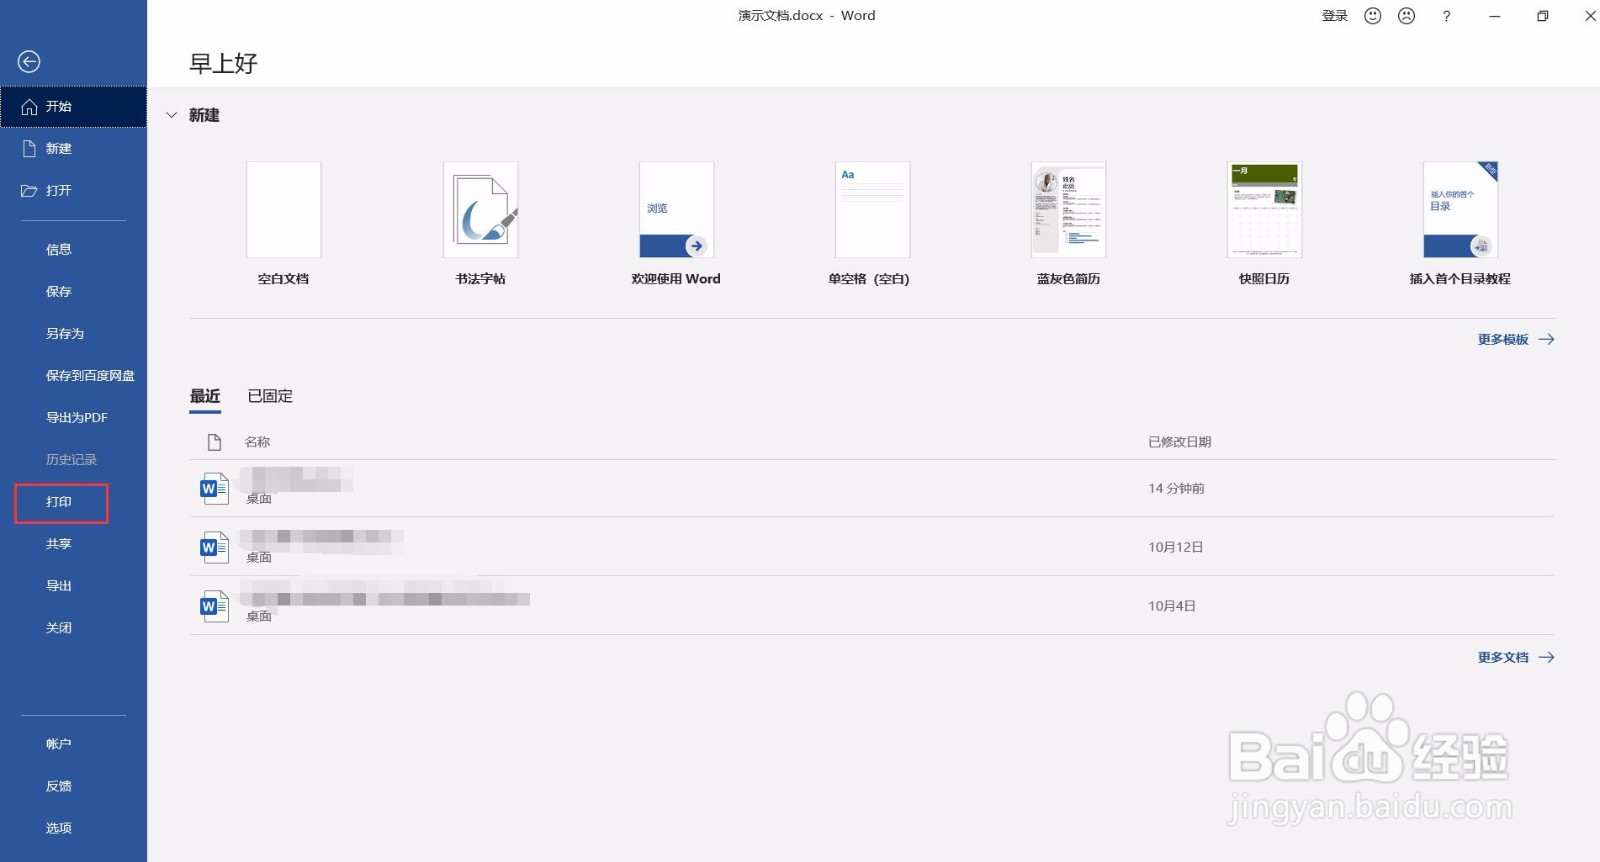
Task: Open the recent document modified 10月4日
Action: [x=872, y=605]
